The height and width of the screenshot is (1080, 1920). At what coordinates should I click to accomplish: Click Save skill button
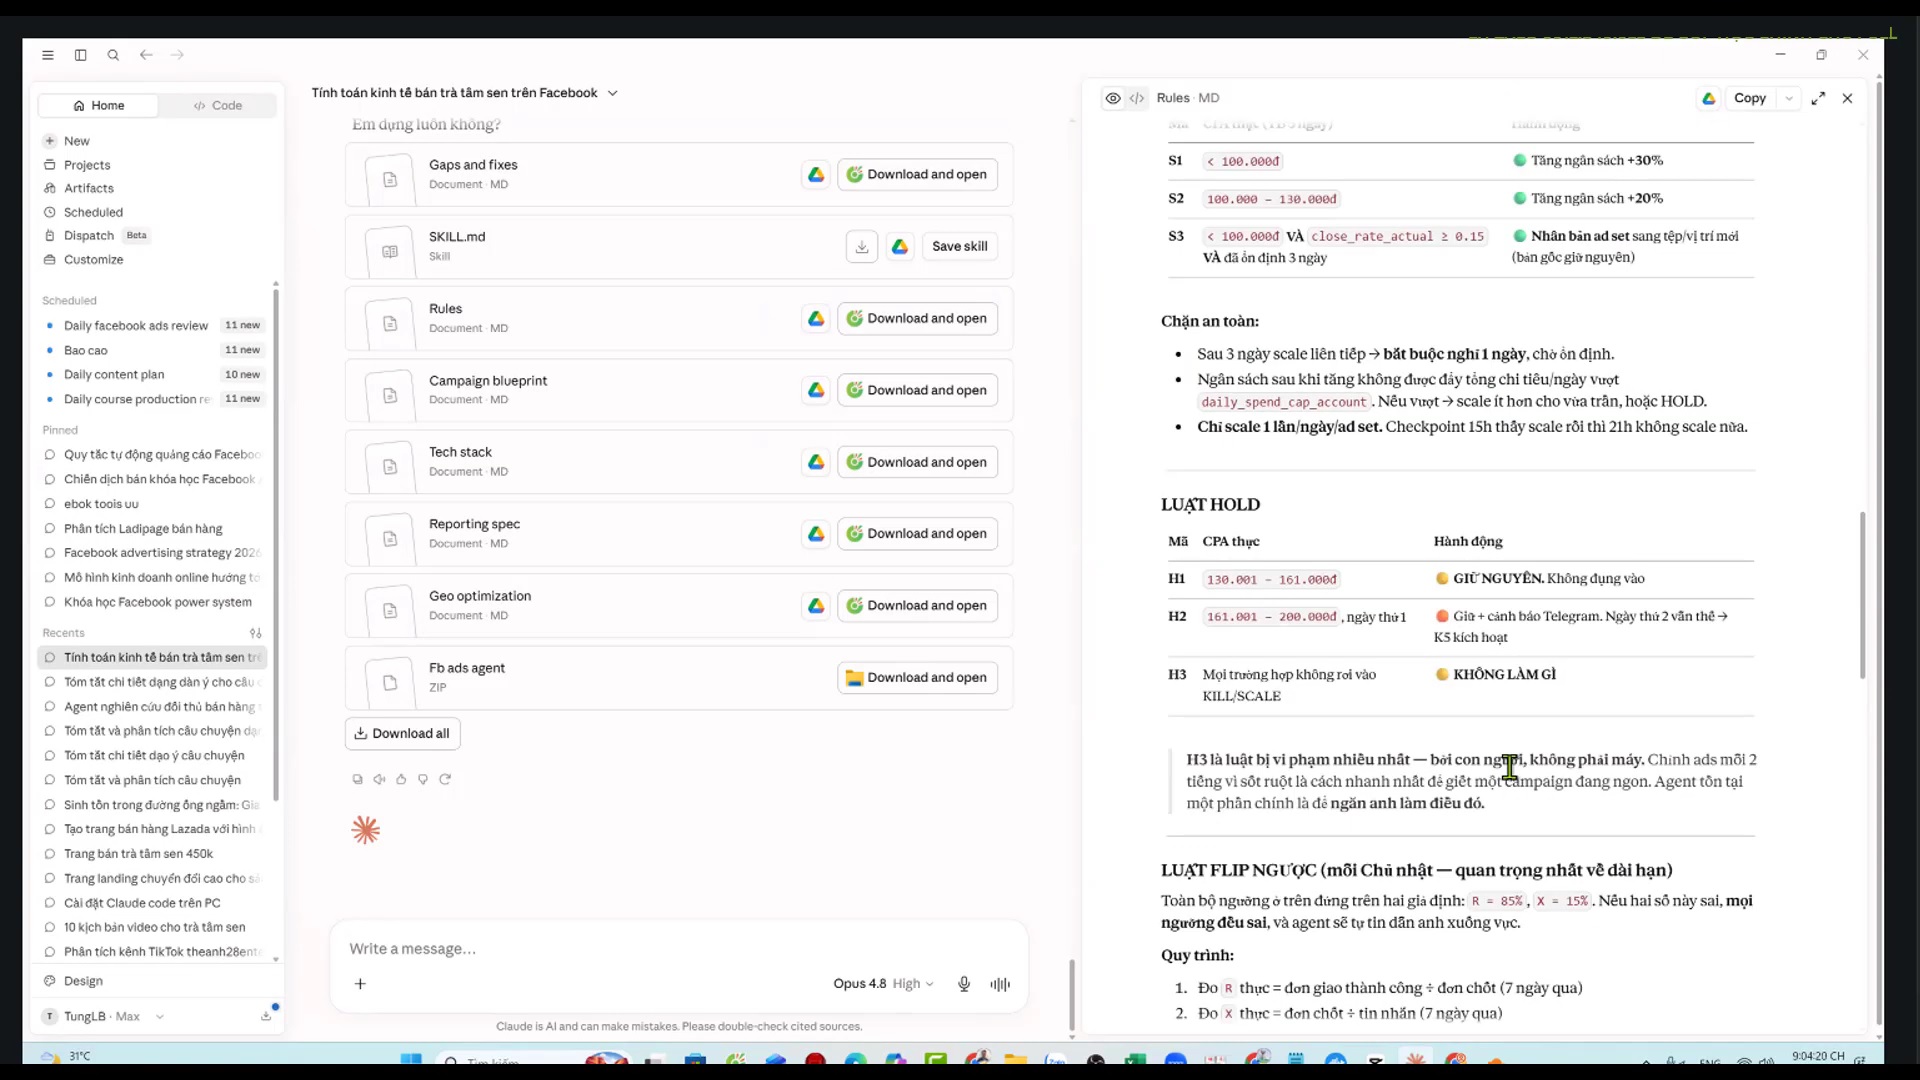959,246
